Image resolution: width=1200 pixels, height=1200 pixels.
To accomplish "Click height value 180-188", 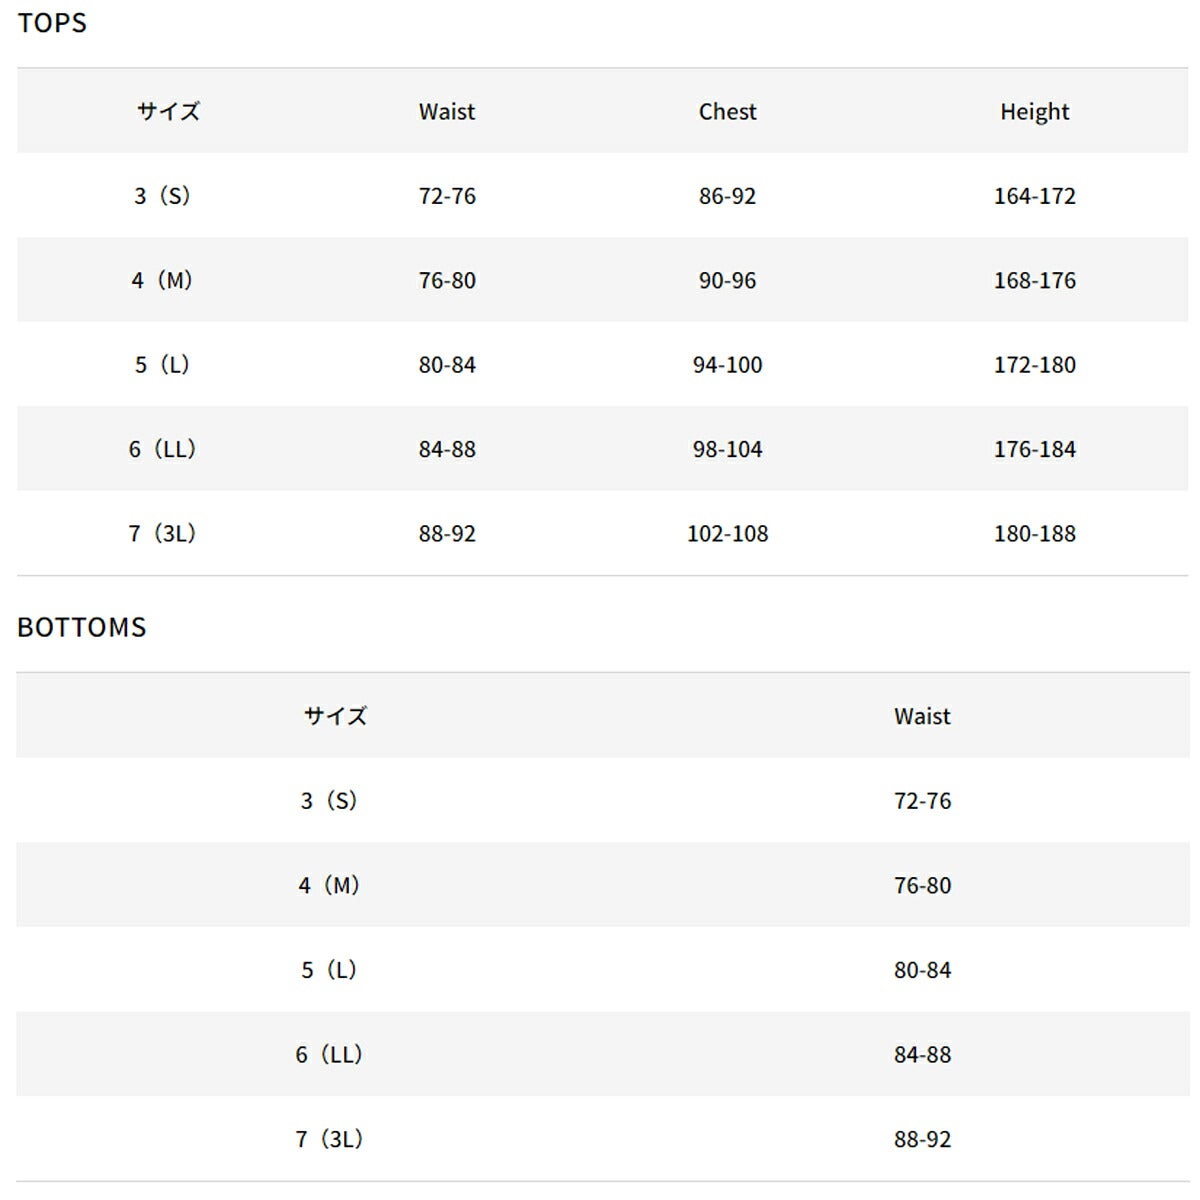I will coord(1034,533).
